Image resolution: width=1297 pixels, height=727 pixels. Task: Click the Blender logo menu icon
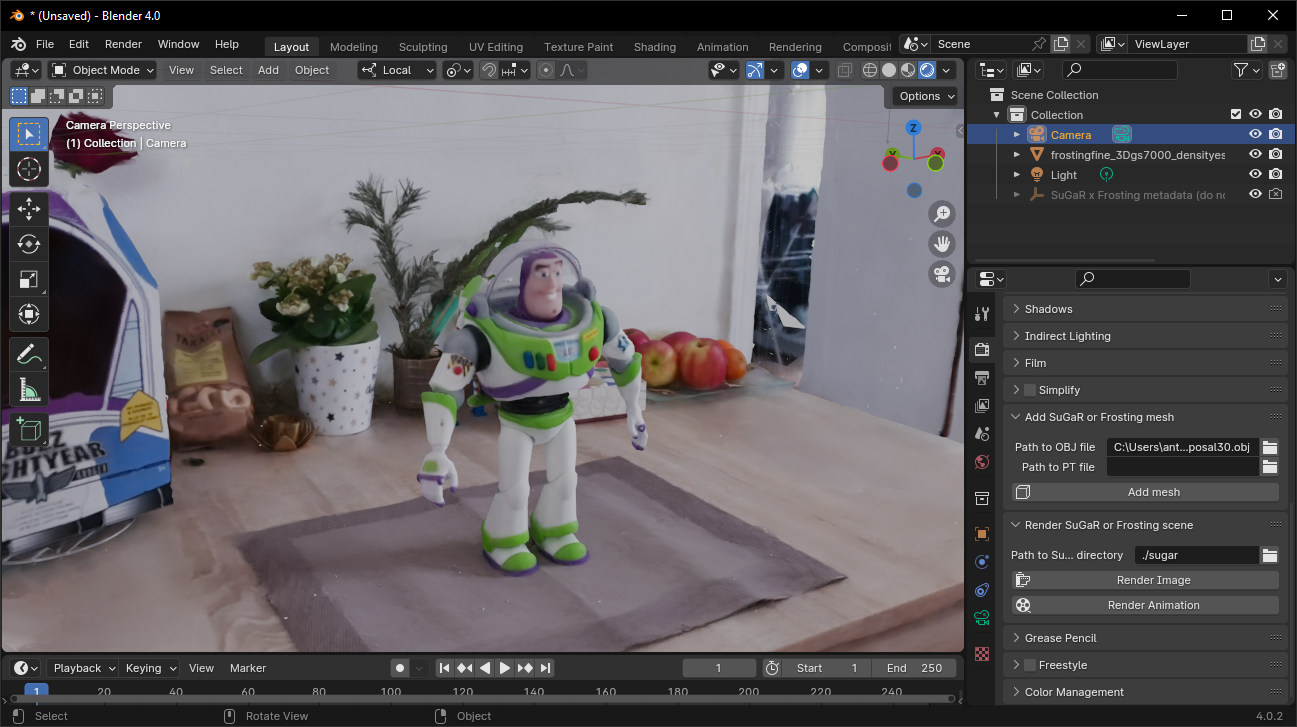click(x=18, y=44)
